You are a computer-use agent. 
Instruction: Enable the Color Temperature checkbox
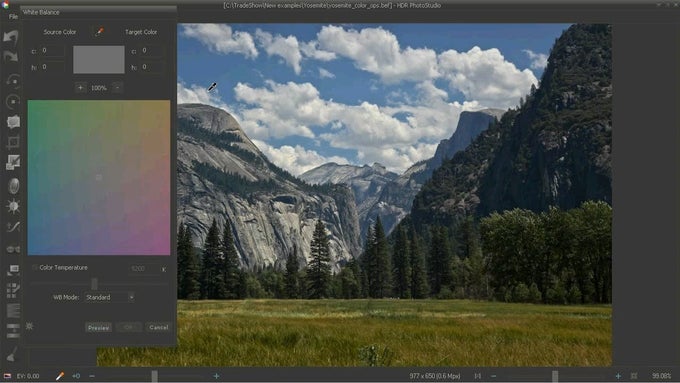click(34, 268)
